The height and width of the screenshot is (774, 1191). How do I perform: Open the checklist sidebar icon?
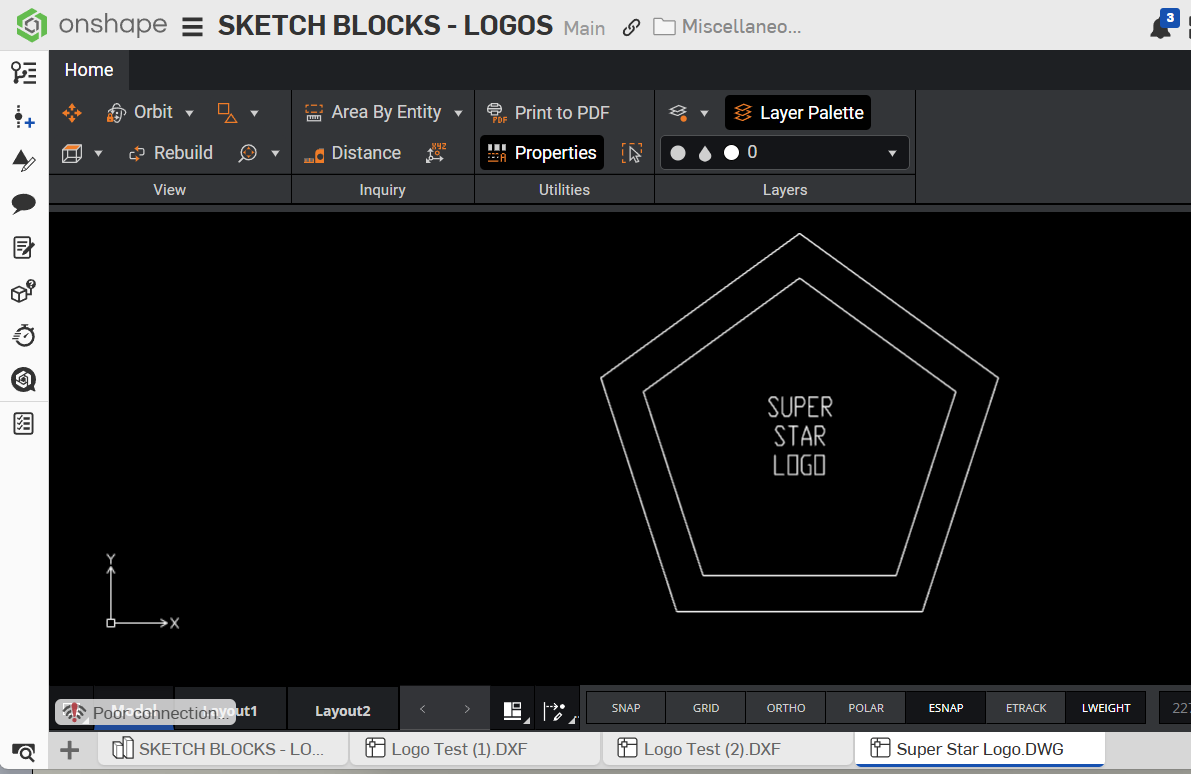pyautogui.click(x=24, y=423)
